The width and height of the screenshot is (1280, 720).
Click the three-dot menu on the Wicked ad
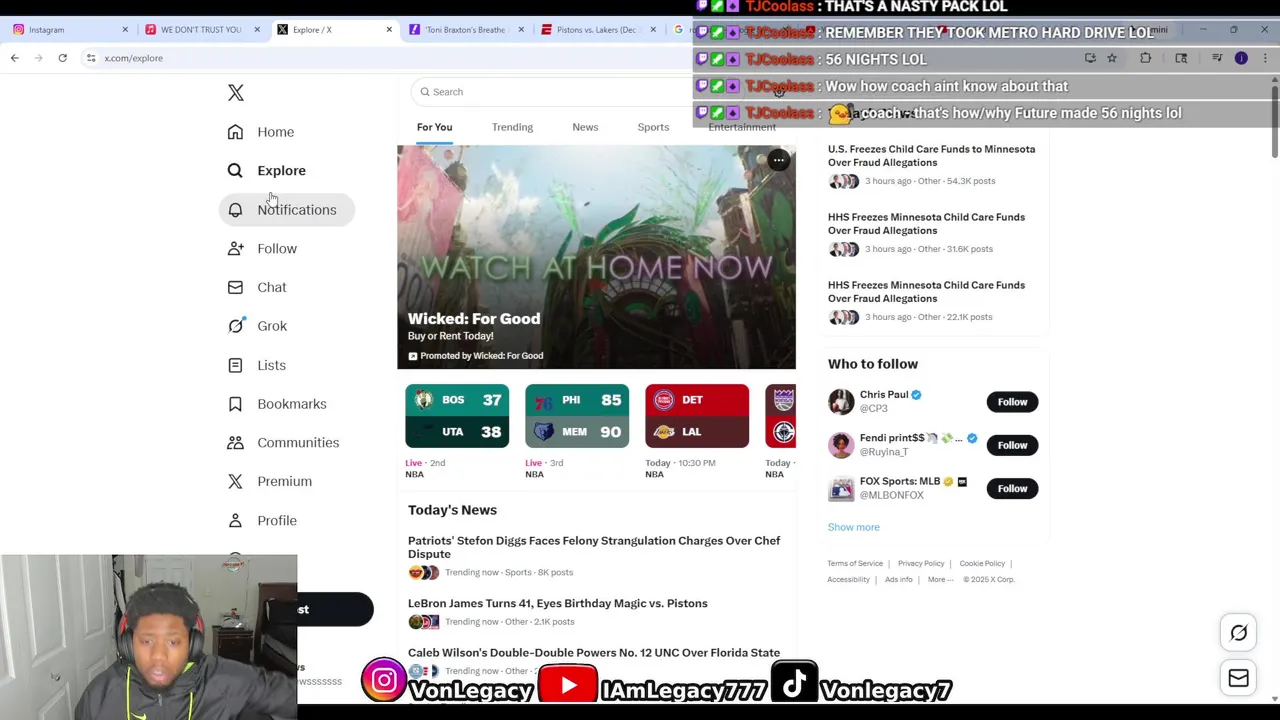point(778,160)
